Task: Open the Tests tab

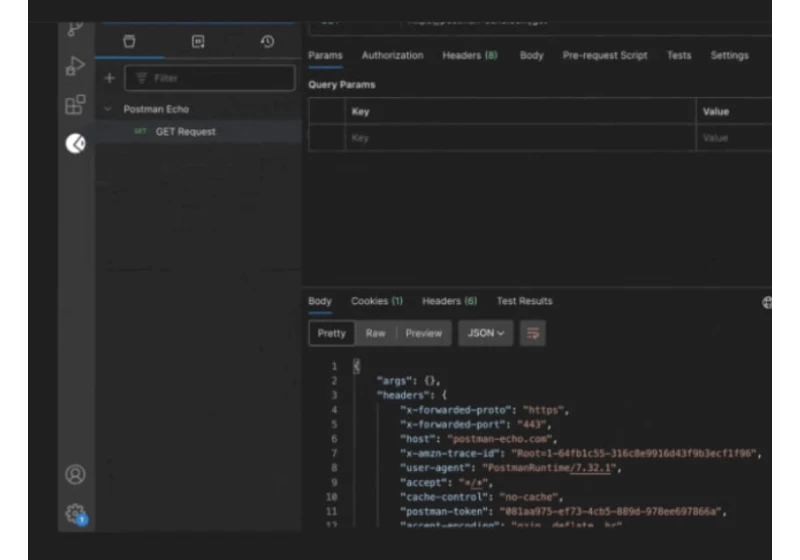Action: [x=679, y=55]
